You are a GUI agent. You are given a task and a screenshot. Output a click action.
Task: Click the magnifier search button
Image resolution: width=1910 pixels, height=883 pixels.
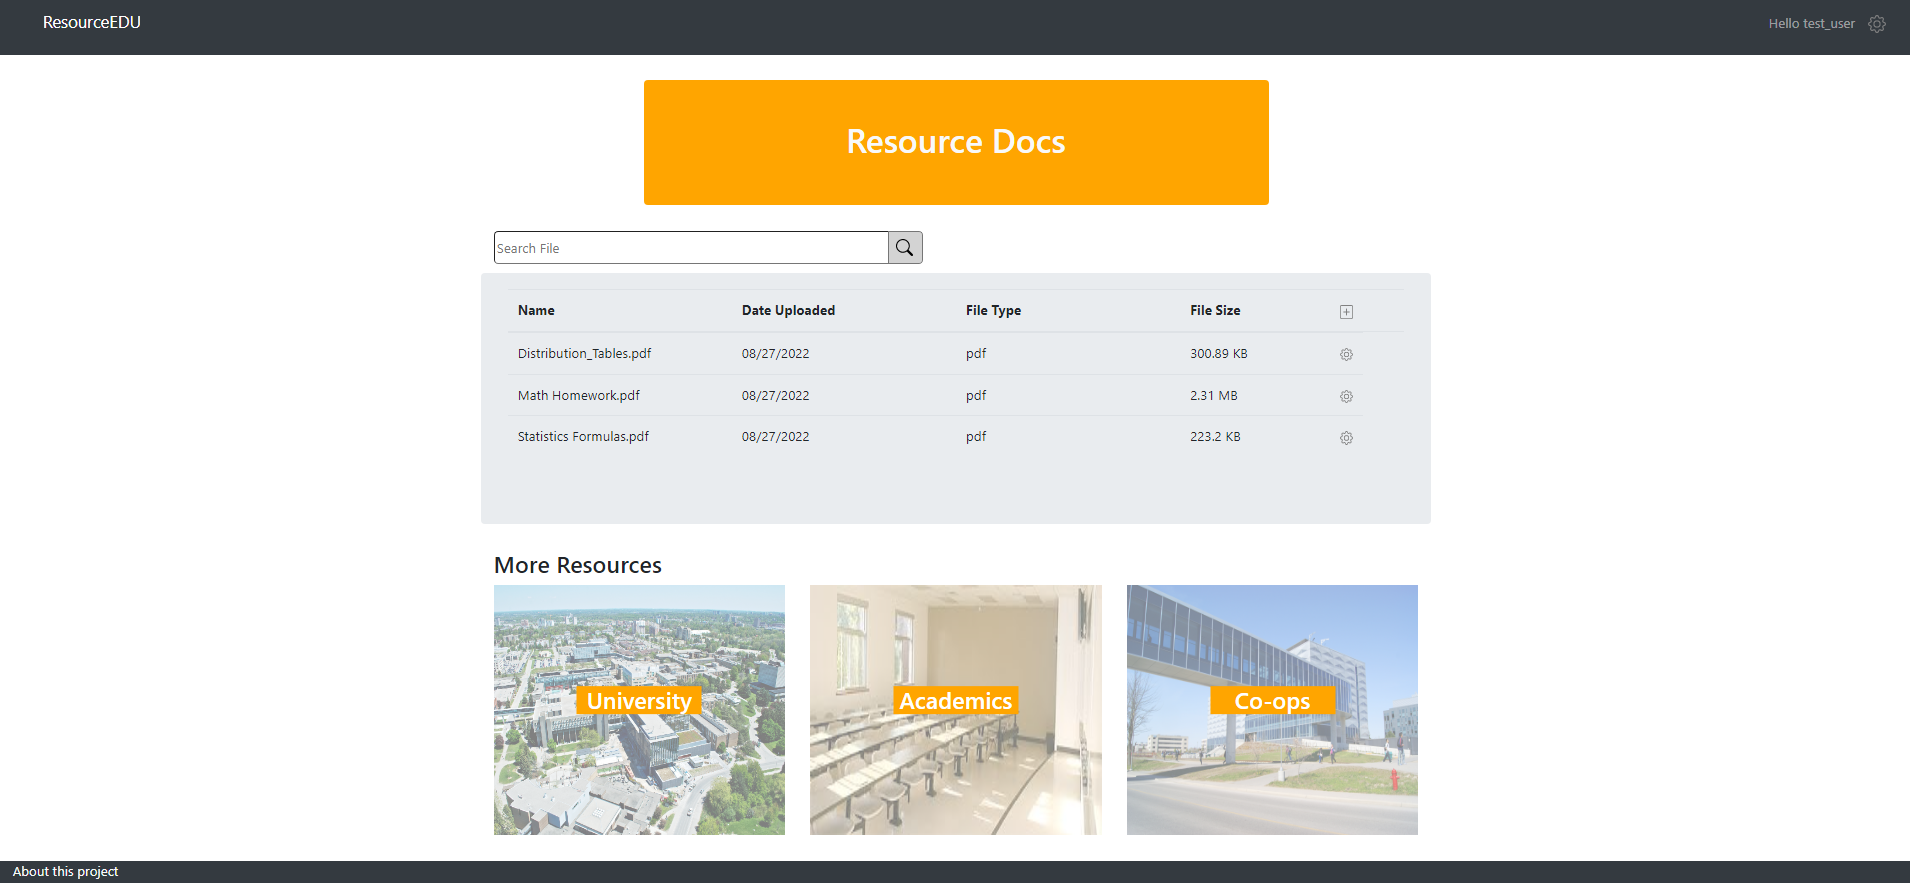(x=905, y=248)
